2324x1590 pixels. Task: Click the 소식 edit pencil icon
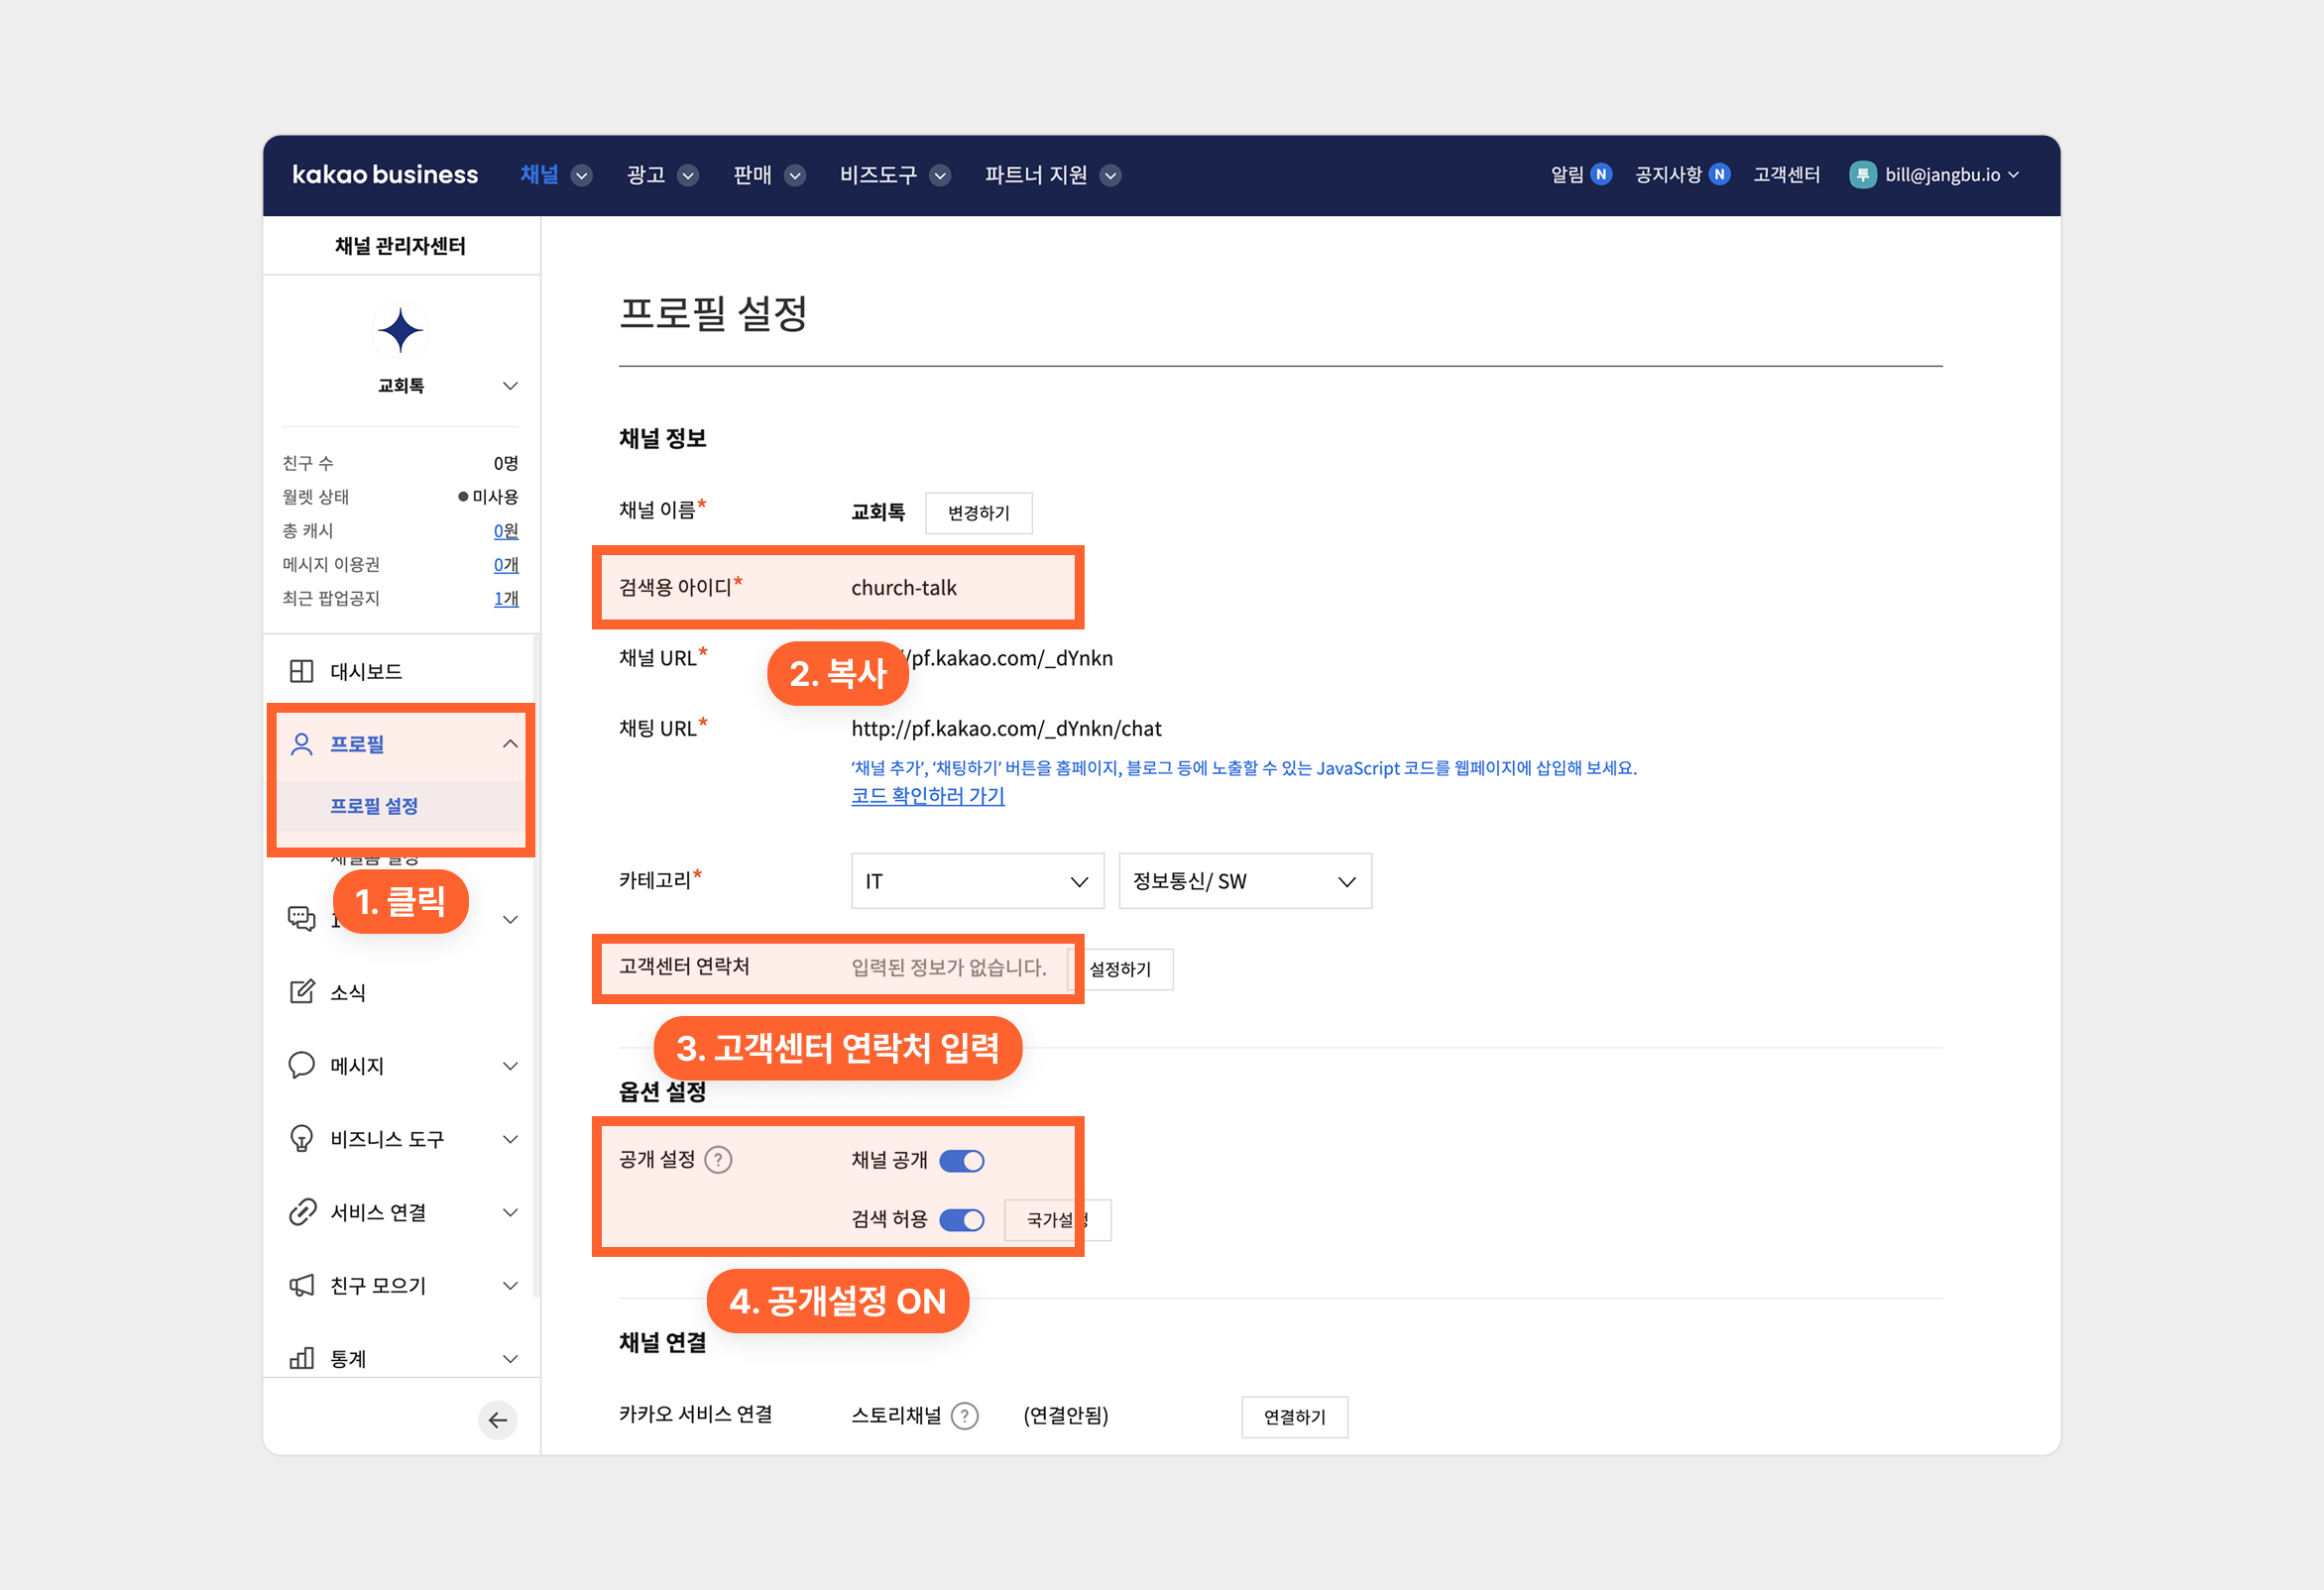pos(301,992)
